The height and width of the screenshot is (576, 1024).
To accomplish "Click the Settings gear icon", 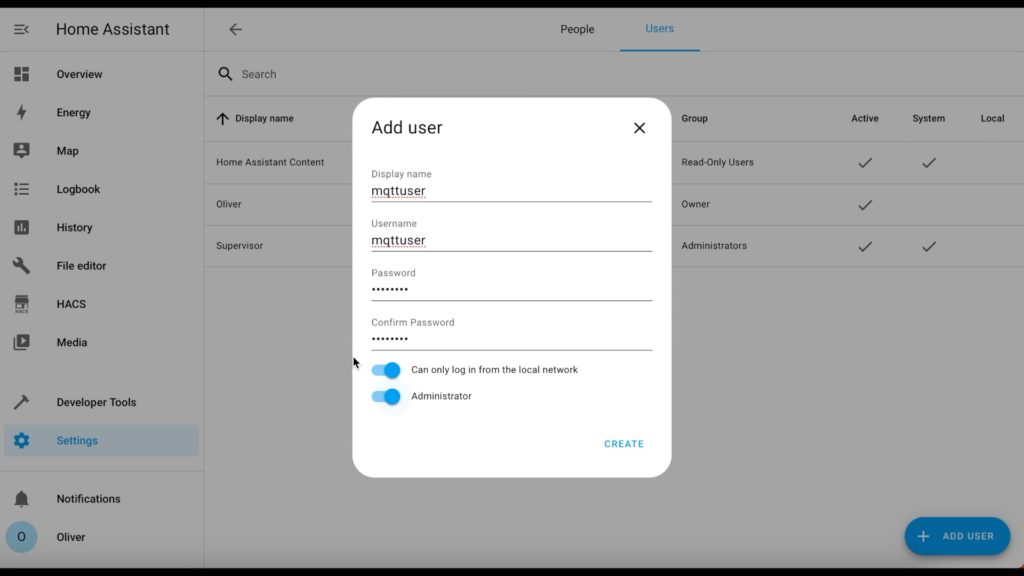I will click(22, 440).
